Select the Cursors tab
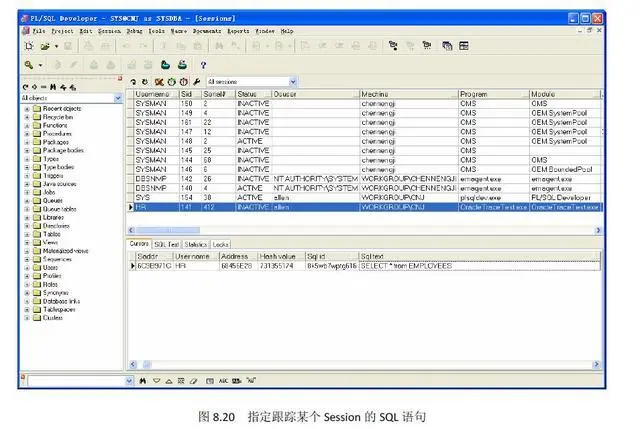Image resolution: width=640 pixels, height=429 pixels. point(139,244)
